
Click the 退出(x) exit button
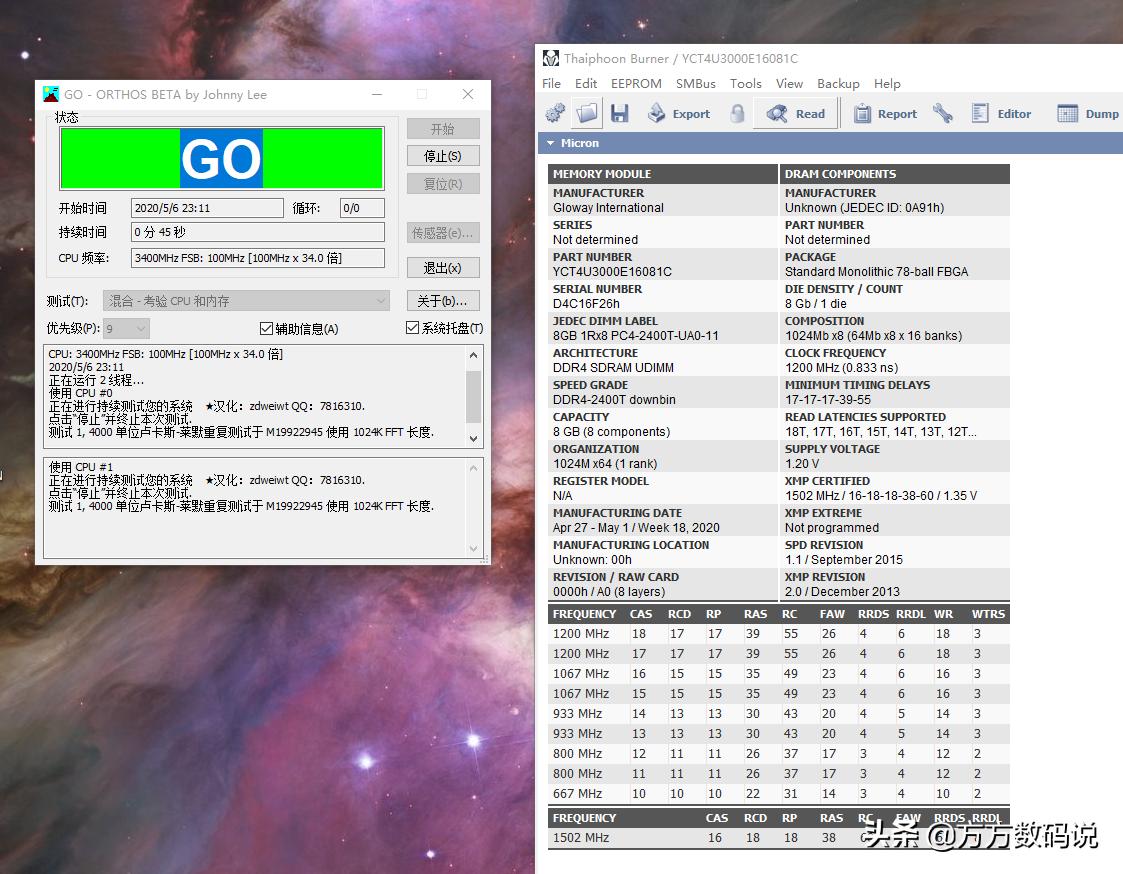click(442, 268)
